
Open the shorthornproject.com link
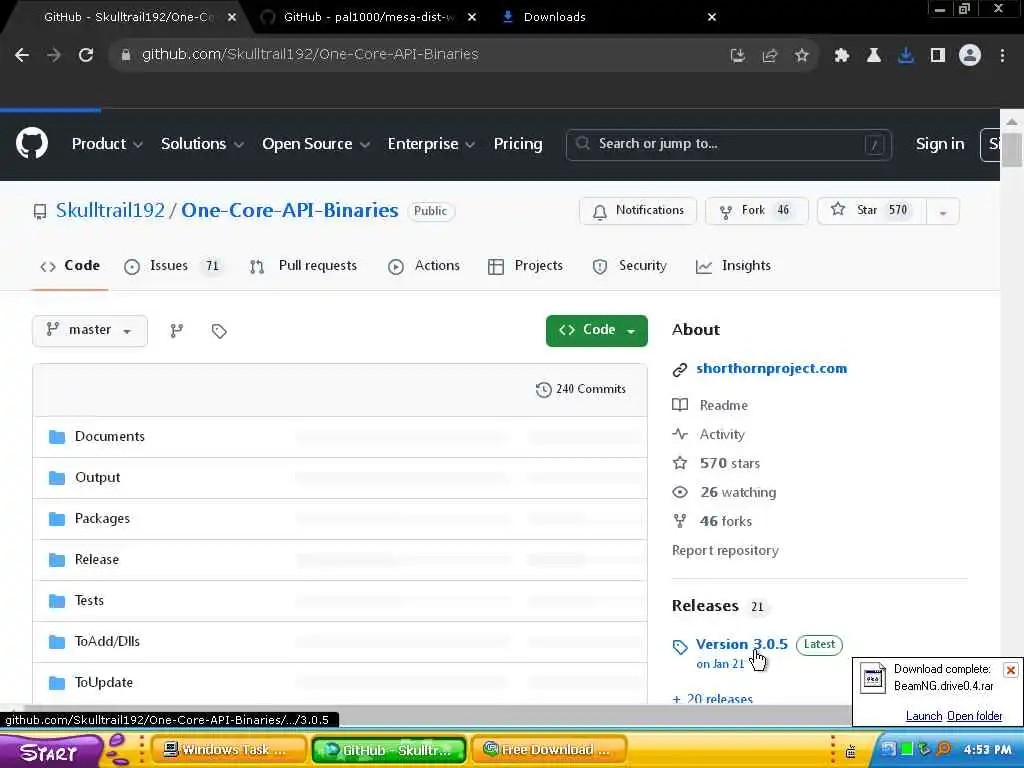pos(771,368)
